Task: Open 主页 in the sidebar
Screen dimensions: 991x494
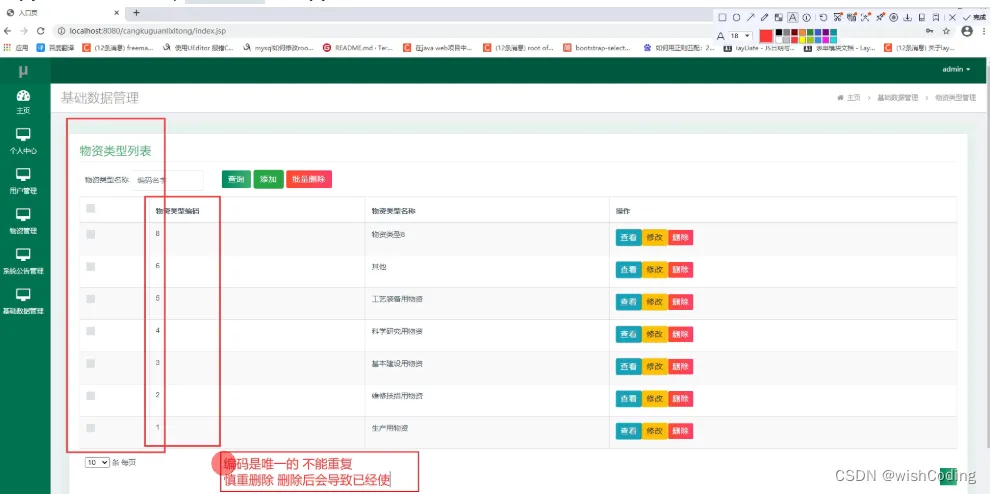Action: pyautogui.click(x=23, y=102)
